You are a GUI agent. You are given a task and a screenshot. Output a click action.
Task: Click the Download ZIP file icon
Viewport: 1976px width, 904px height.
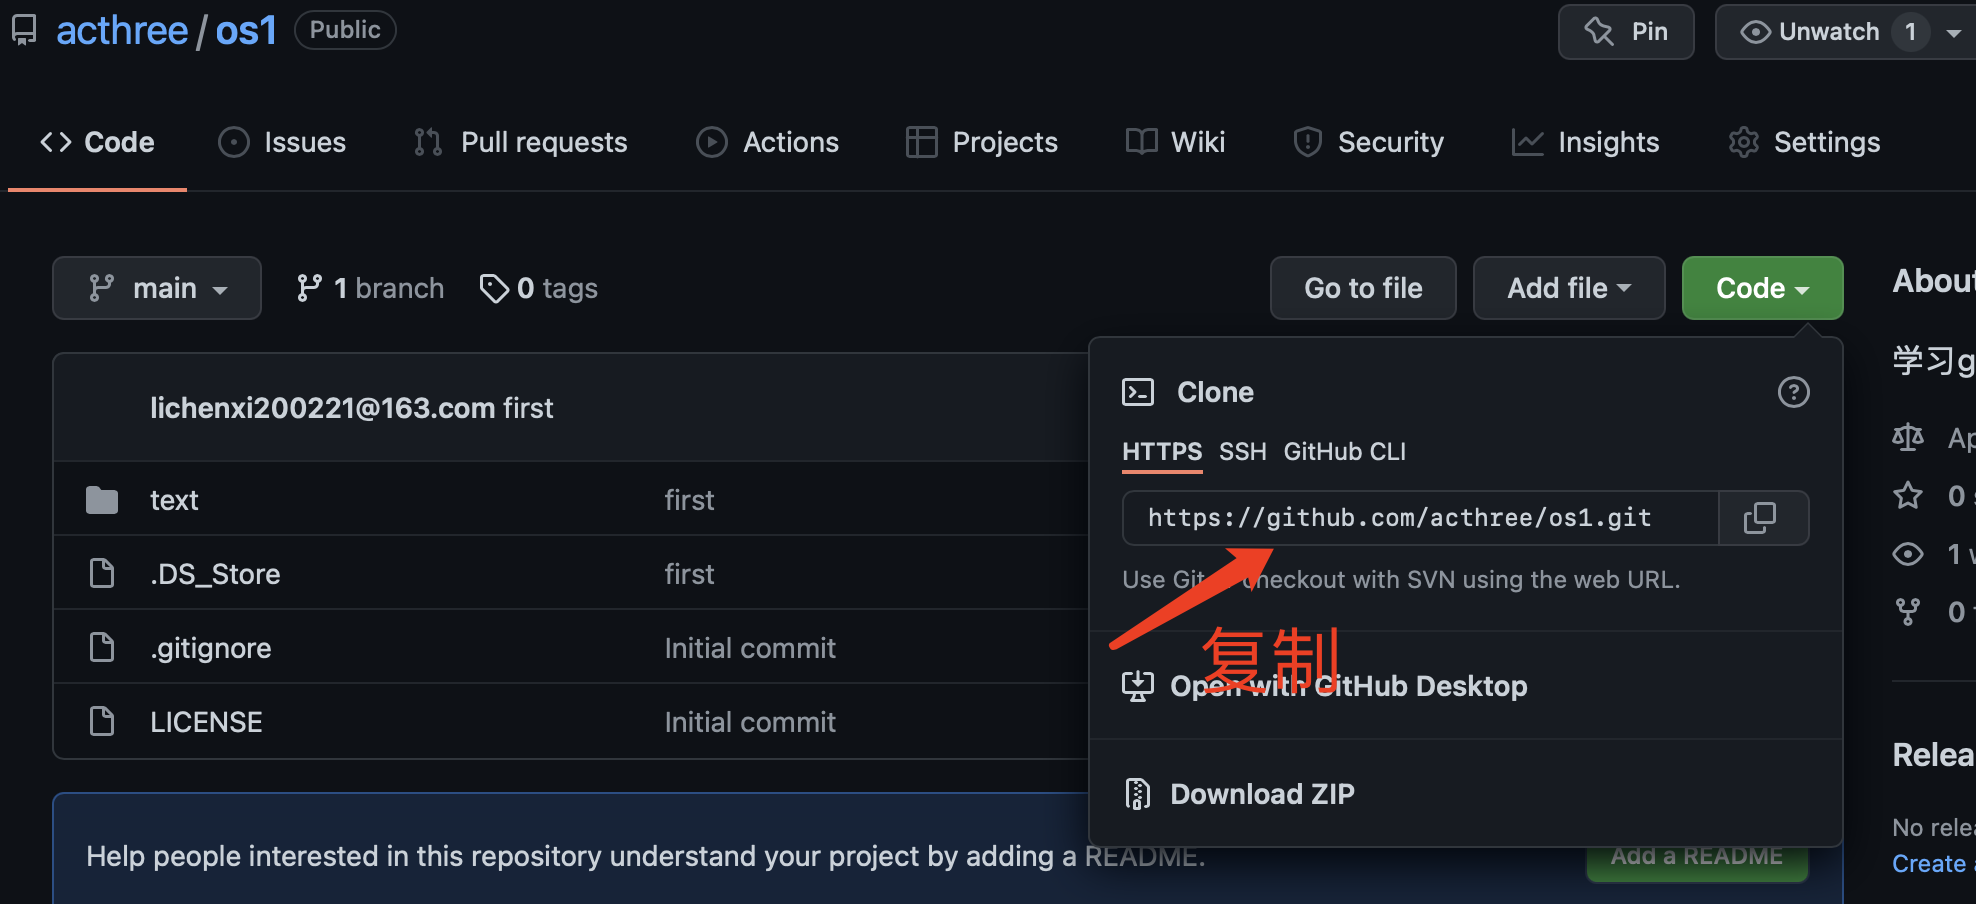pos(1138,794)
